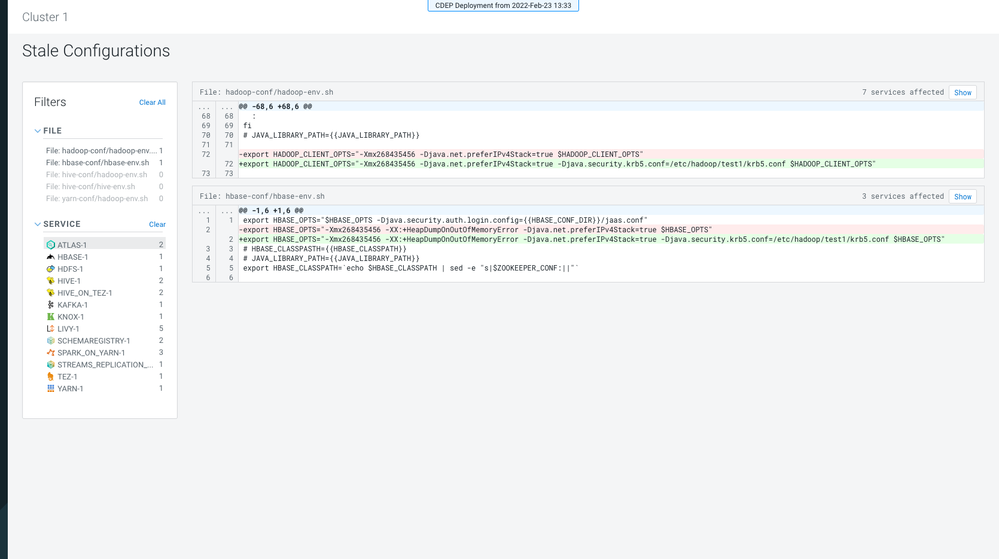Click the KAFKA-1 service icon
999x559 pixels.
(x=50, y=305)
